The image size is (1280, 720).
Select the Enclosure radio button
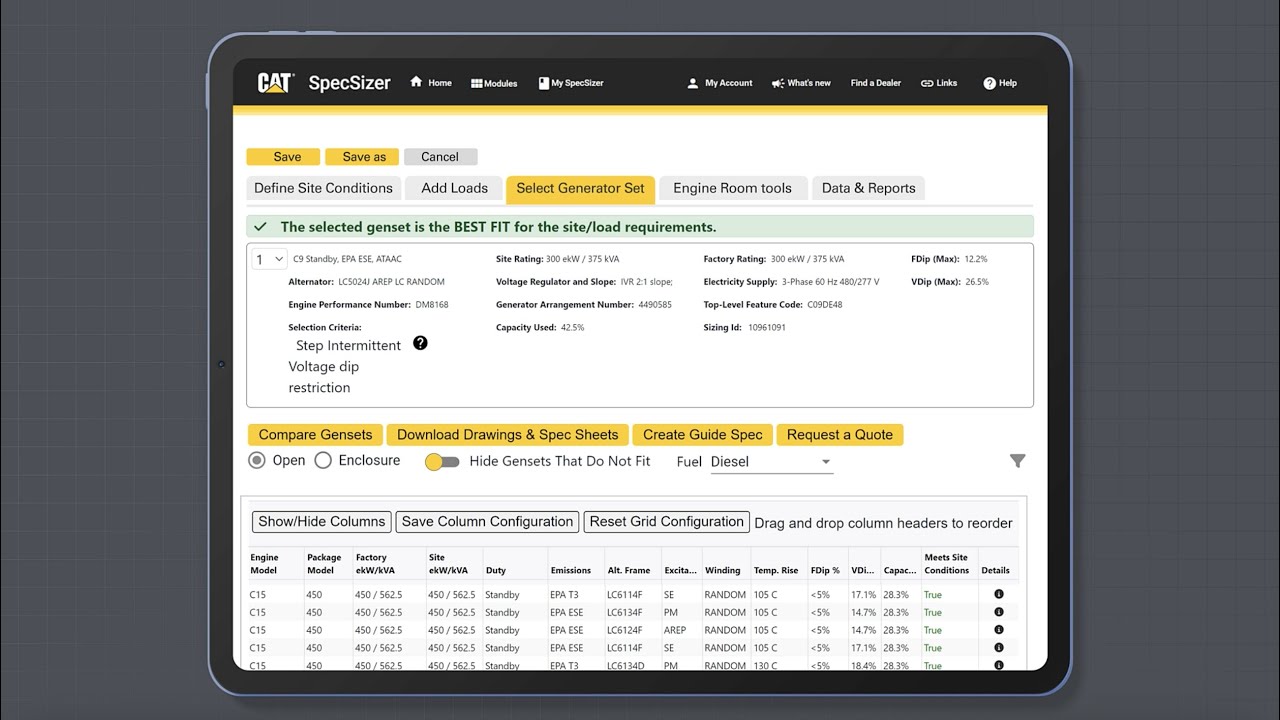pos(323,460)
